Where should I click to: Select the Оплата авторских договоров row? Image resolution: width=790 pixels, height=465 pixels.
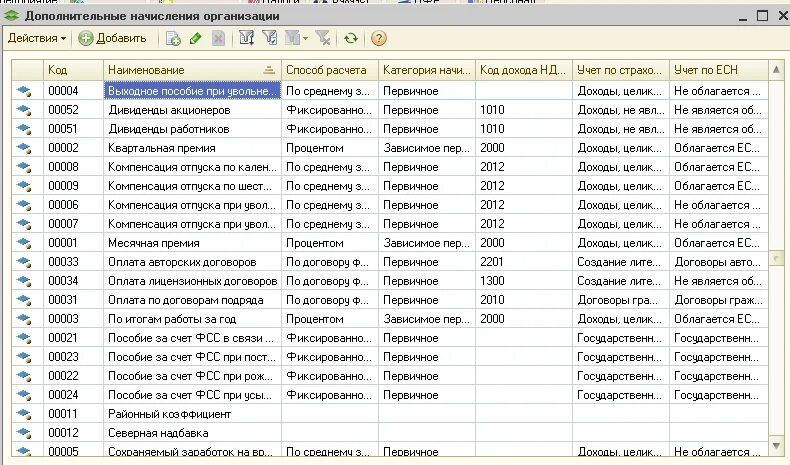[x=390, y=262]
